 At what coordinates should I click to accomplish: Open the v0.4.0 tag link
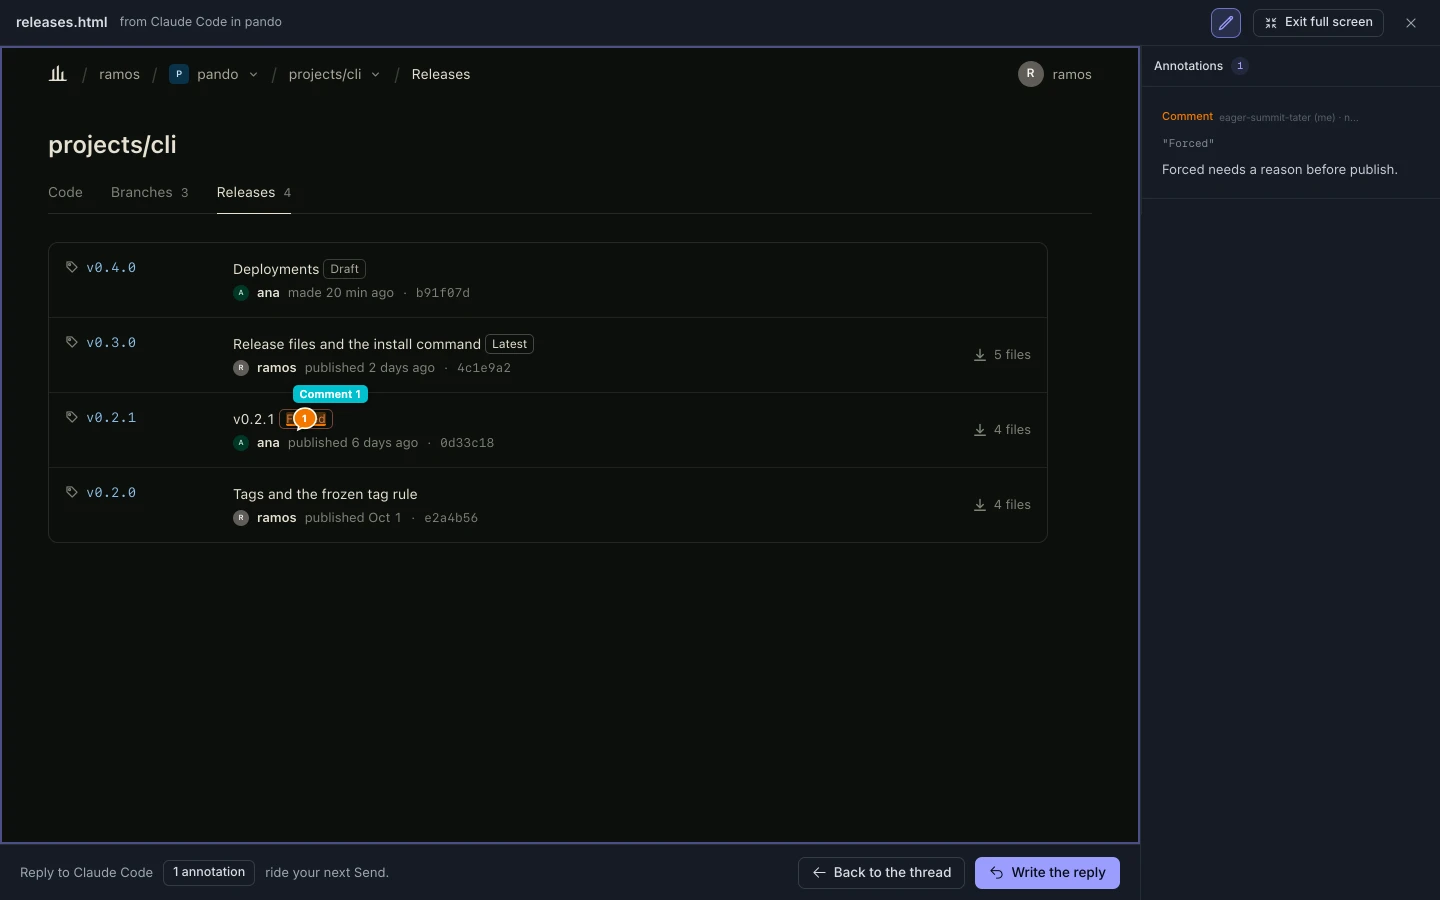tap(111, 267)
